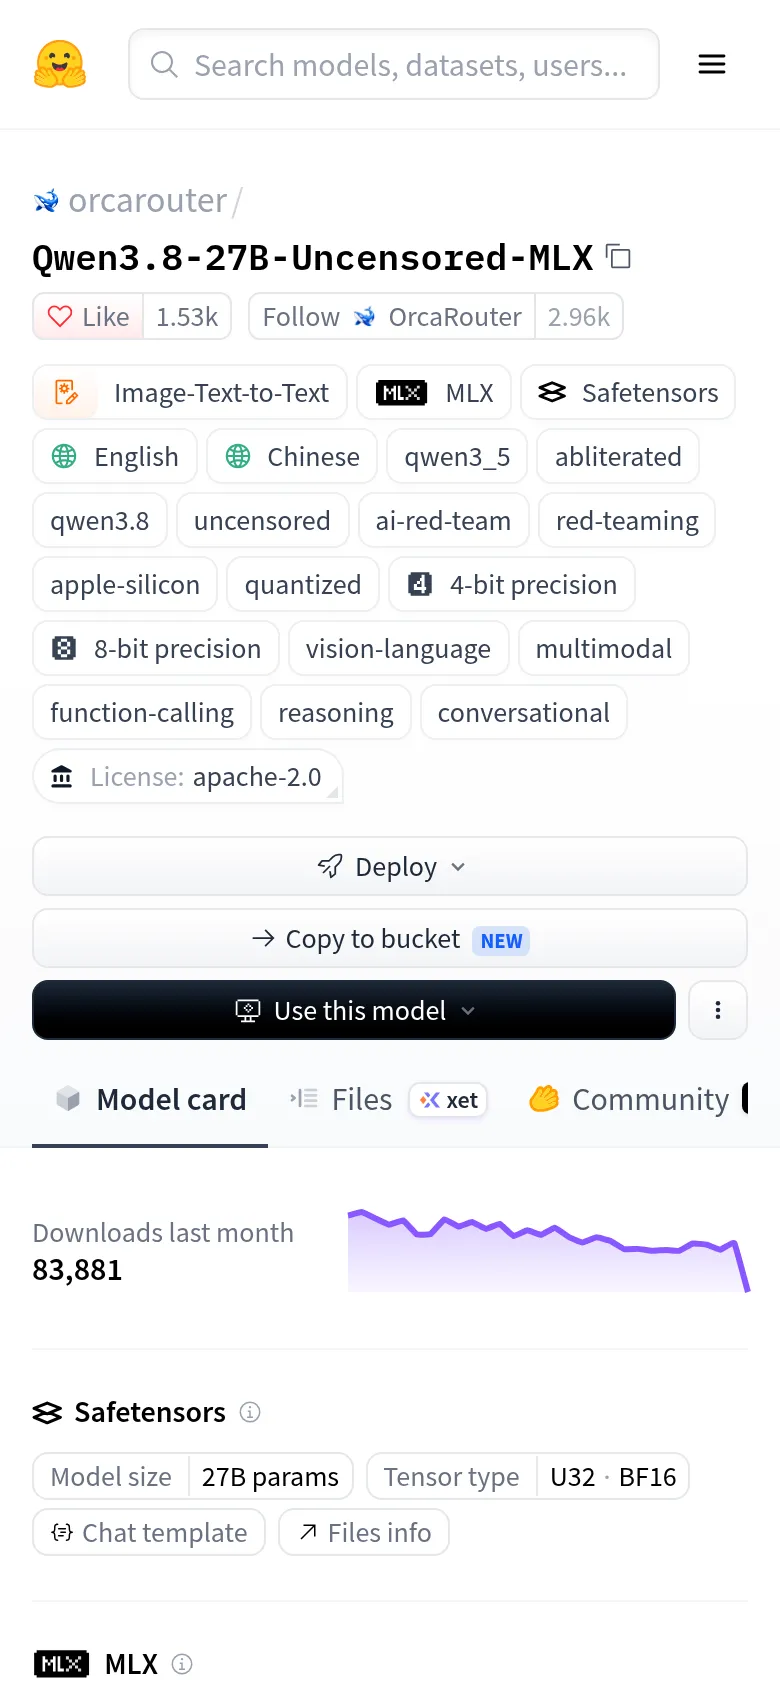Open the Use this model dropdown
The image size is (780, 1688).
point(354,1010)
